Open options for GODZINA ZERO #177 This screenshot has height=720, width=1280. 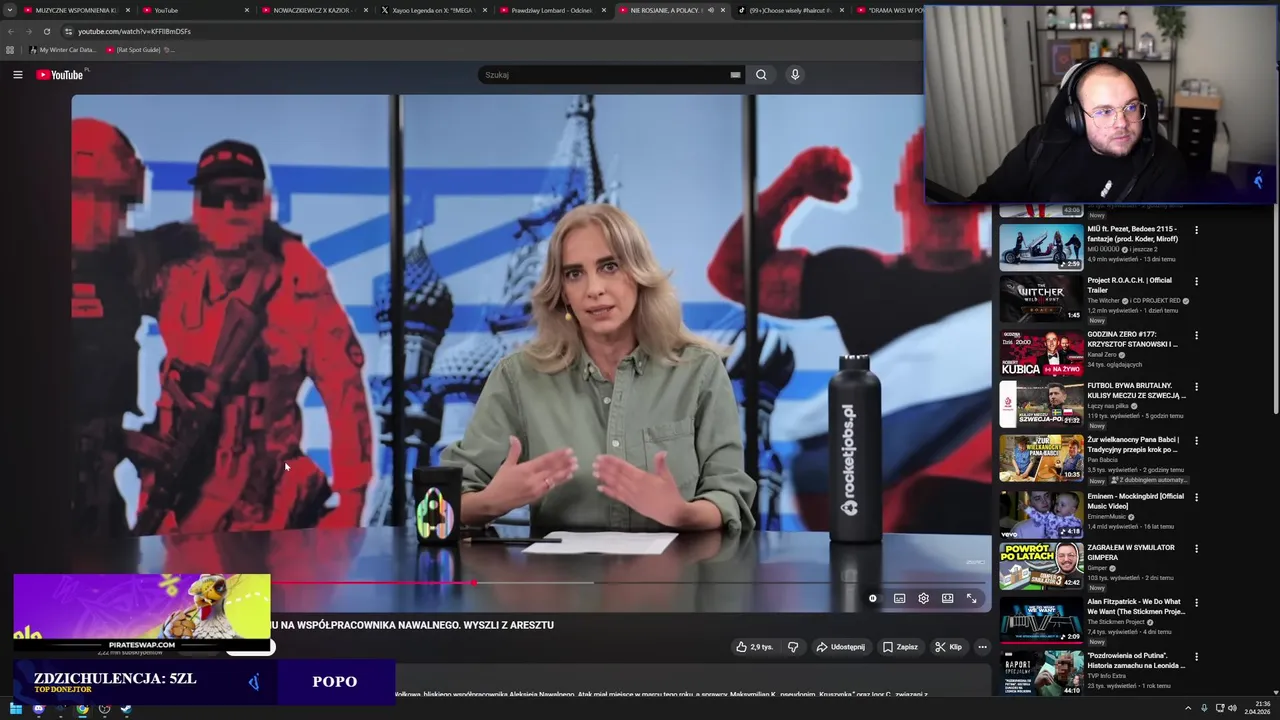coord(1196,335)
